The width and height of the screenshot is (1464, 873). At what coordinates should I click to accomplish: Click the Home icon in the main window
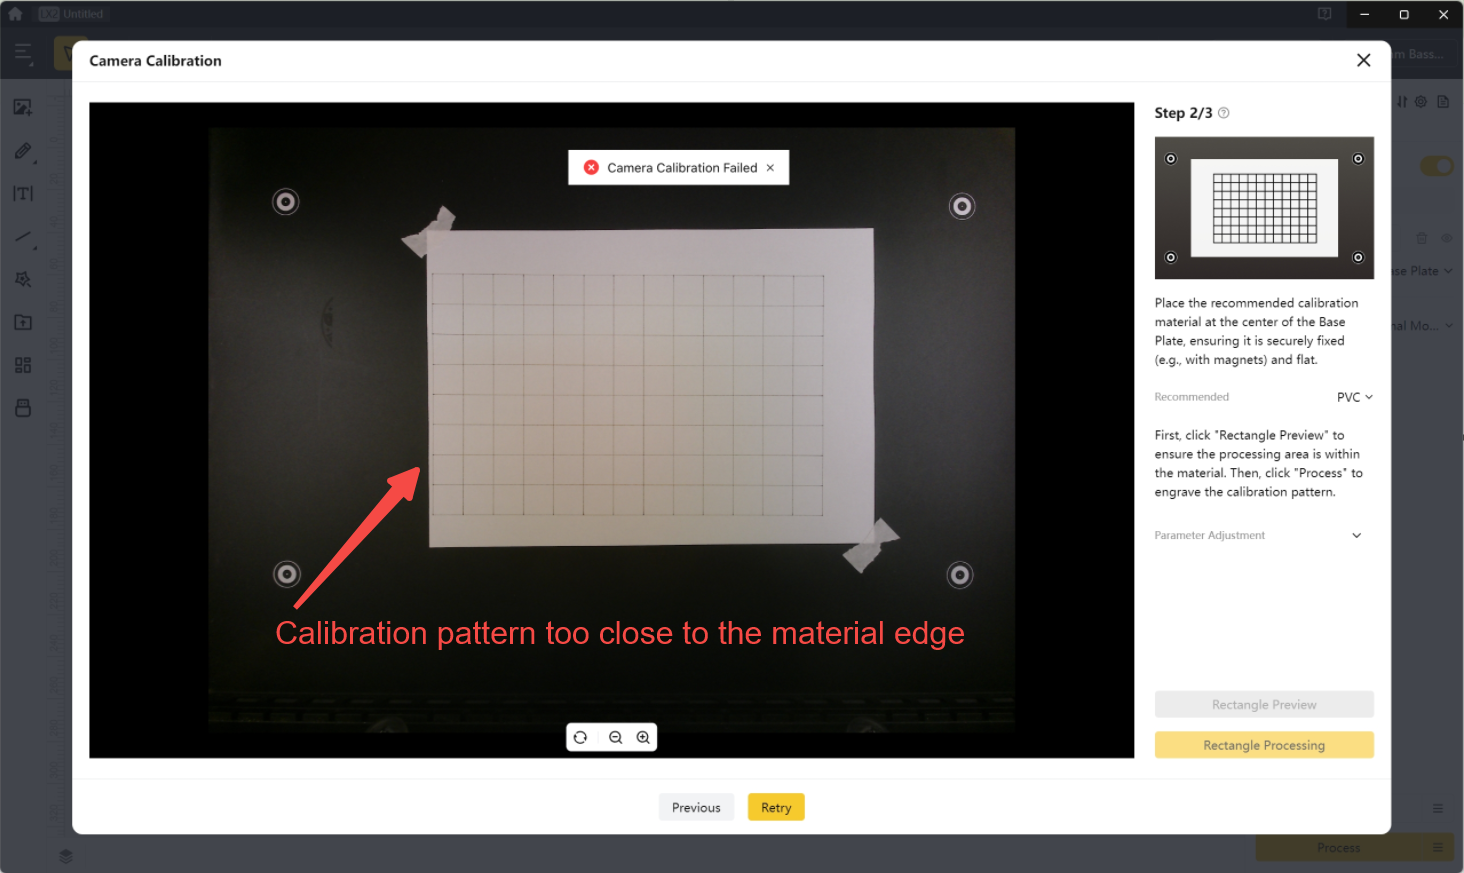[x=15, y=14]
